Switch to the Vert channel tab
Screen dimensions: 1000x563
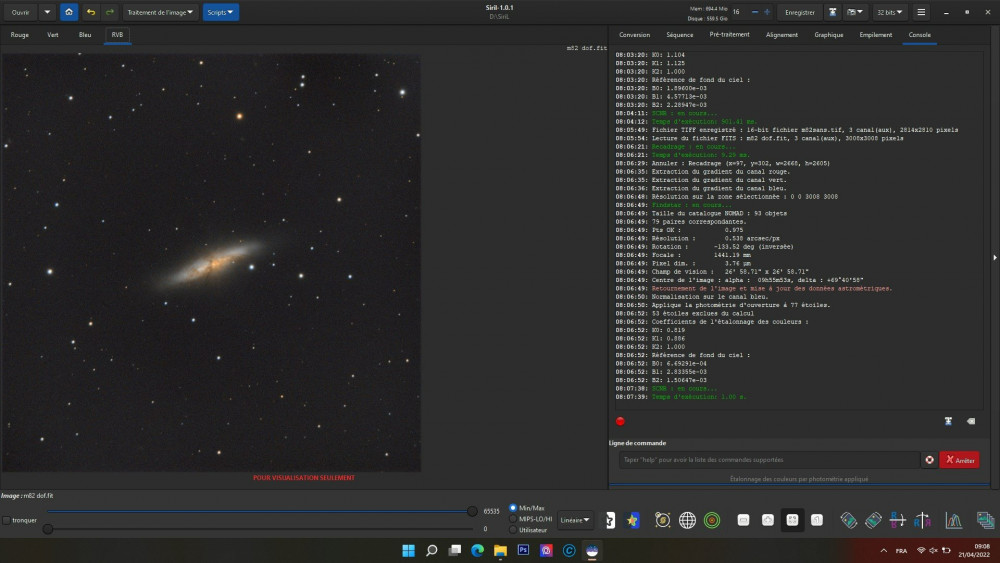click(53, 35)
